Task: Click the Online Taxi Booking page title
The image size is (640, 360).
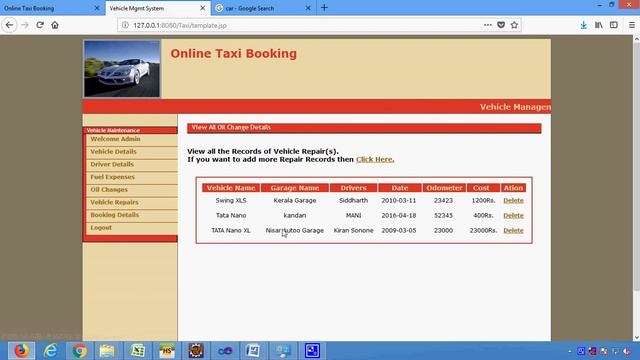Action: point(233,53)
